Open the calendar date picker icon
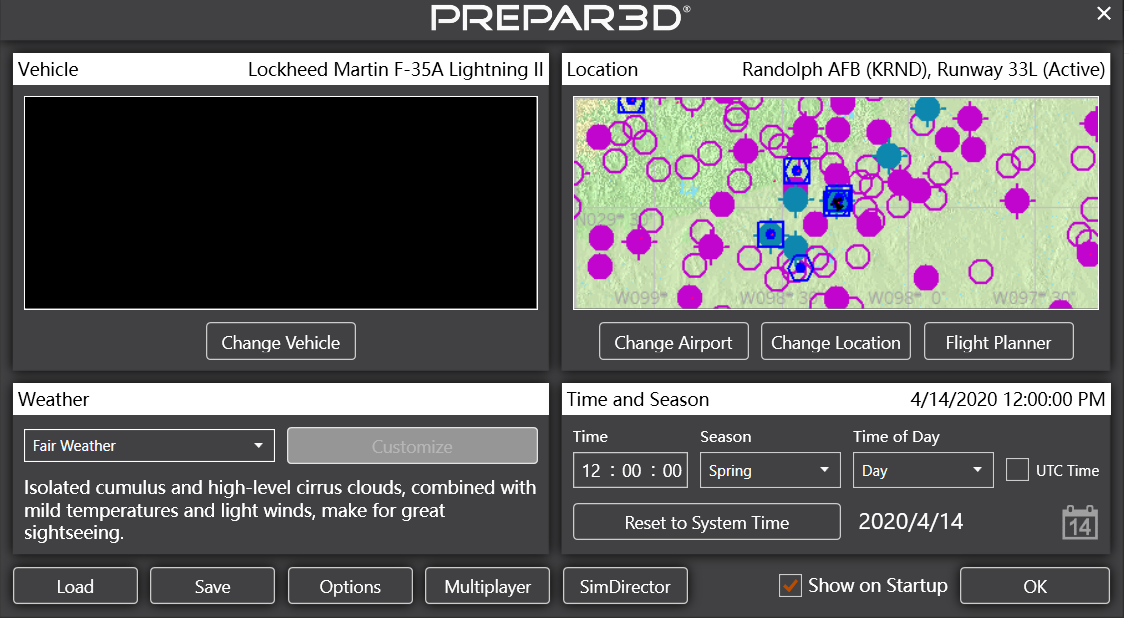 (1080, 523)
